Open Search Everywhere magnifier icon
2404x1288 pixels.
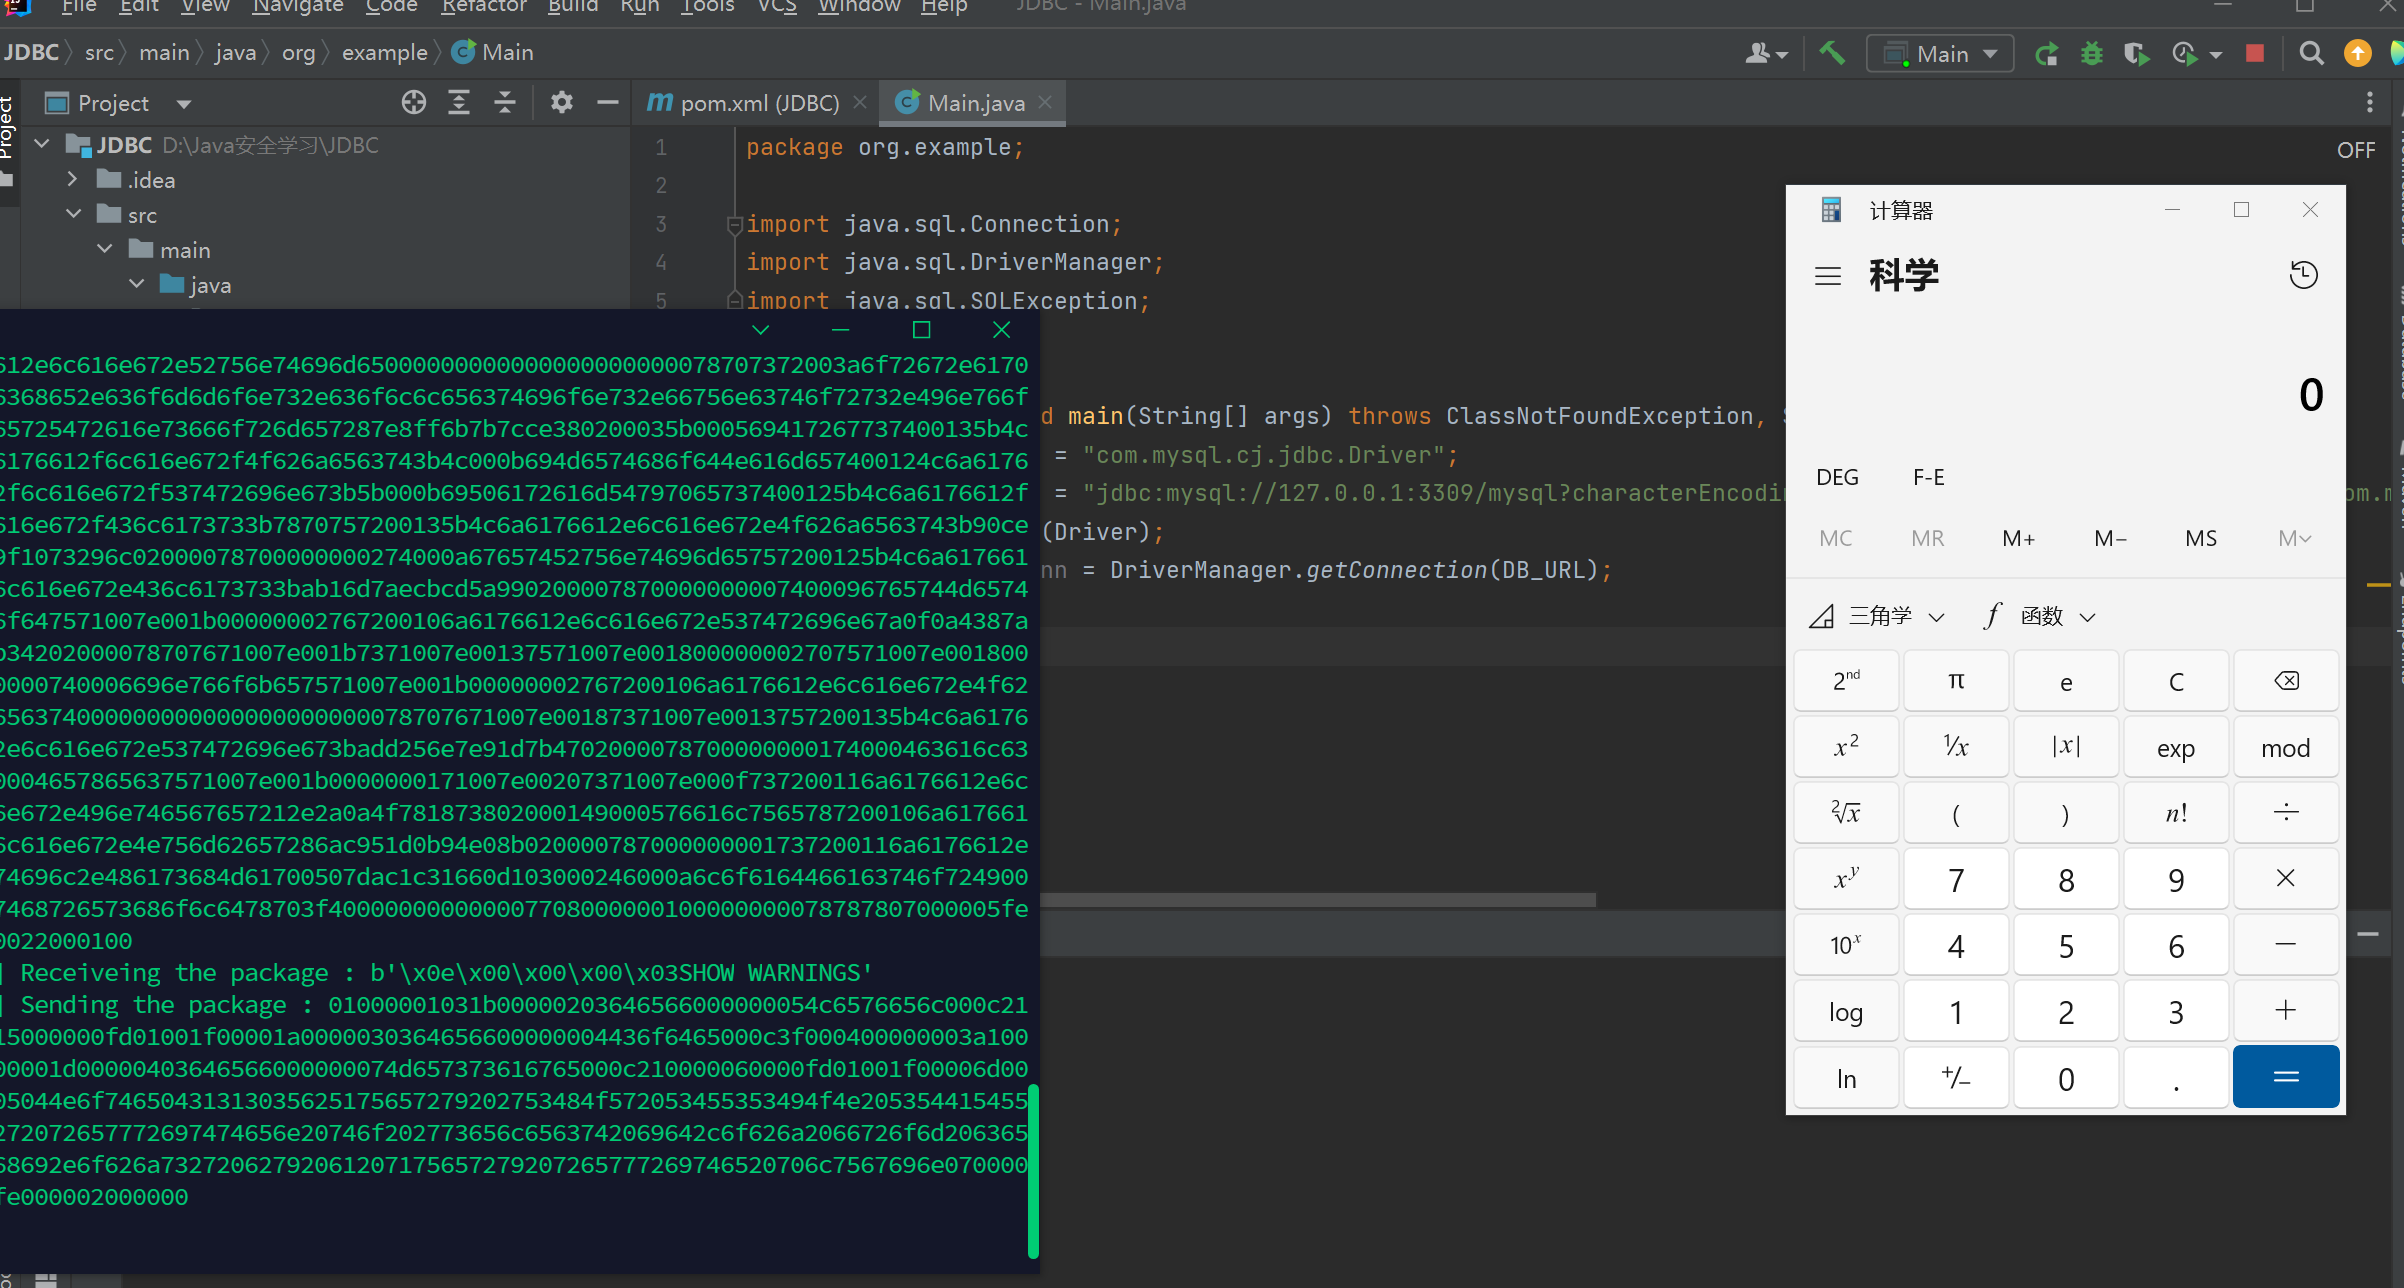point(2311,53)
